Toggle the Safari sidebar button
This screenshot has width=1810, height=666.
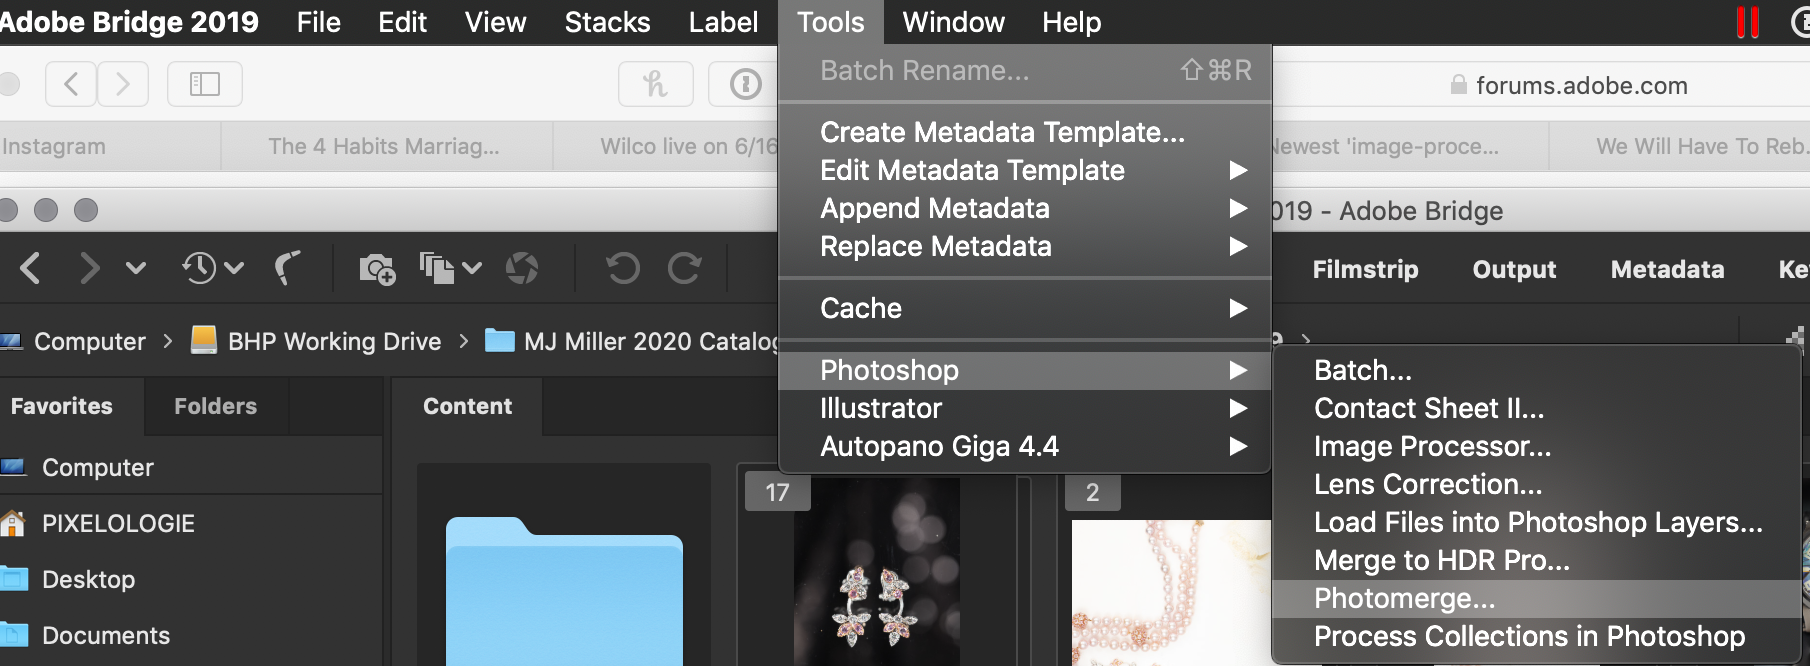[x=205, y=84]
